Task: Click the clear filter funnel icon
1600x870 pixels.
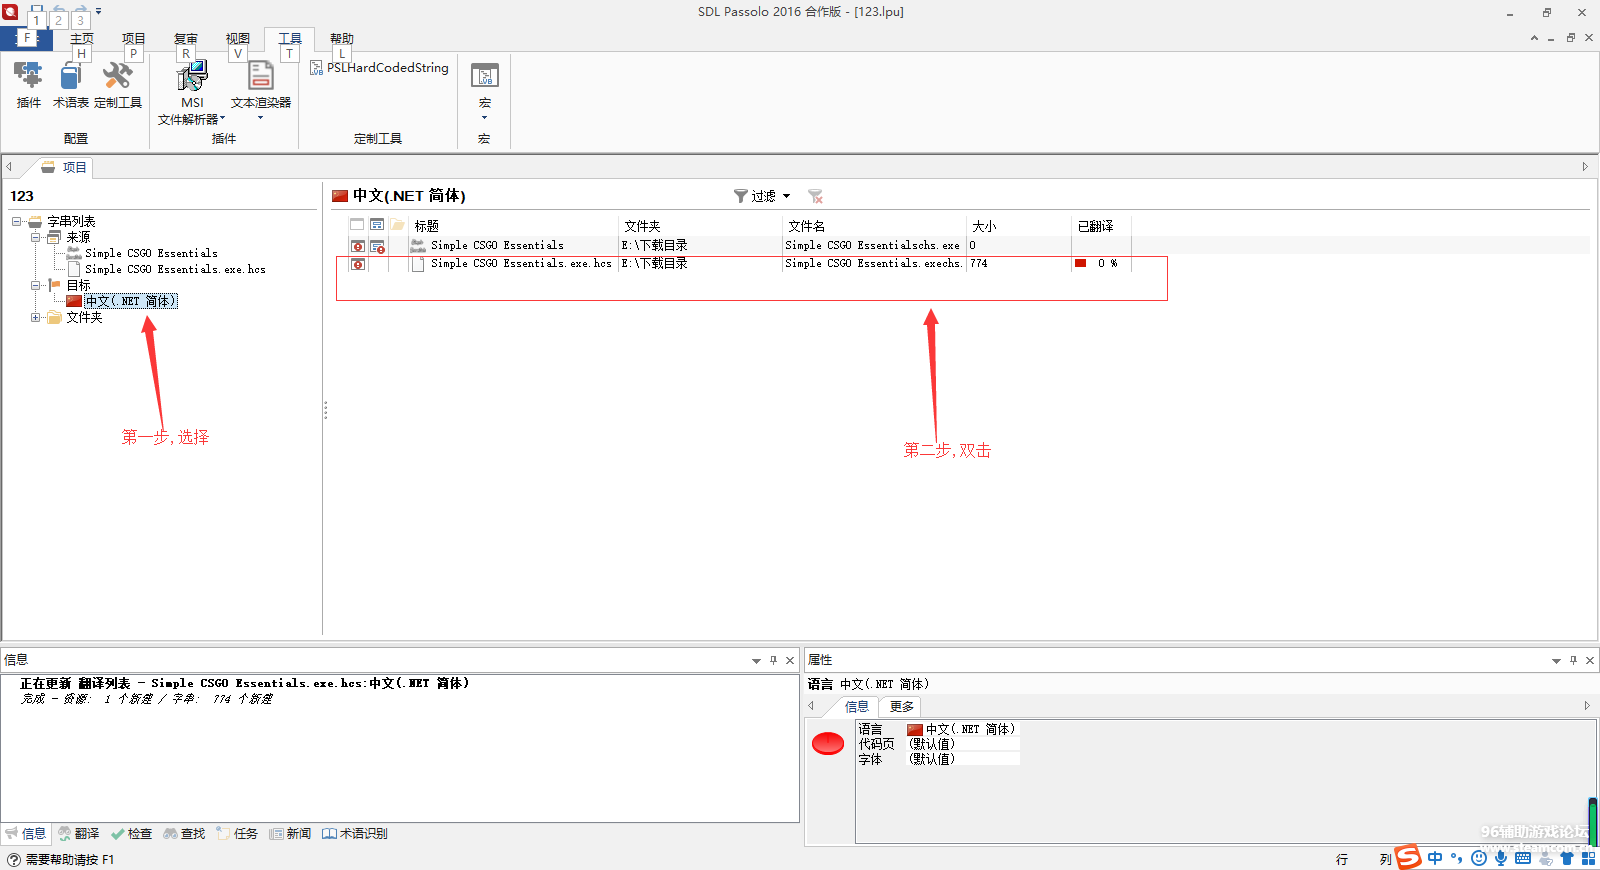Action: pyautogui.click(x=815, y=196)
